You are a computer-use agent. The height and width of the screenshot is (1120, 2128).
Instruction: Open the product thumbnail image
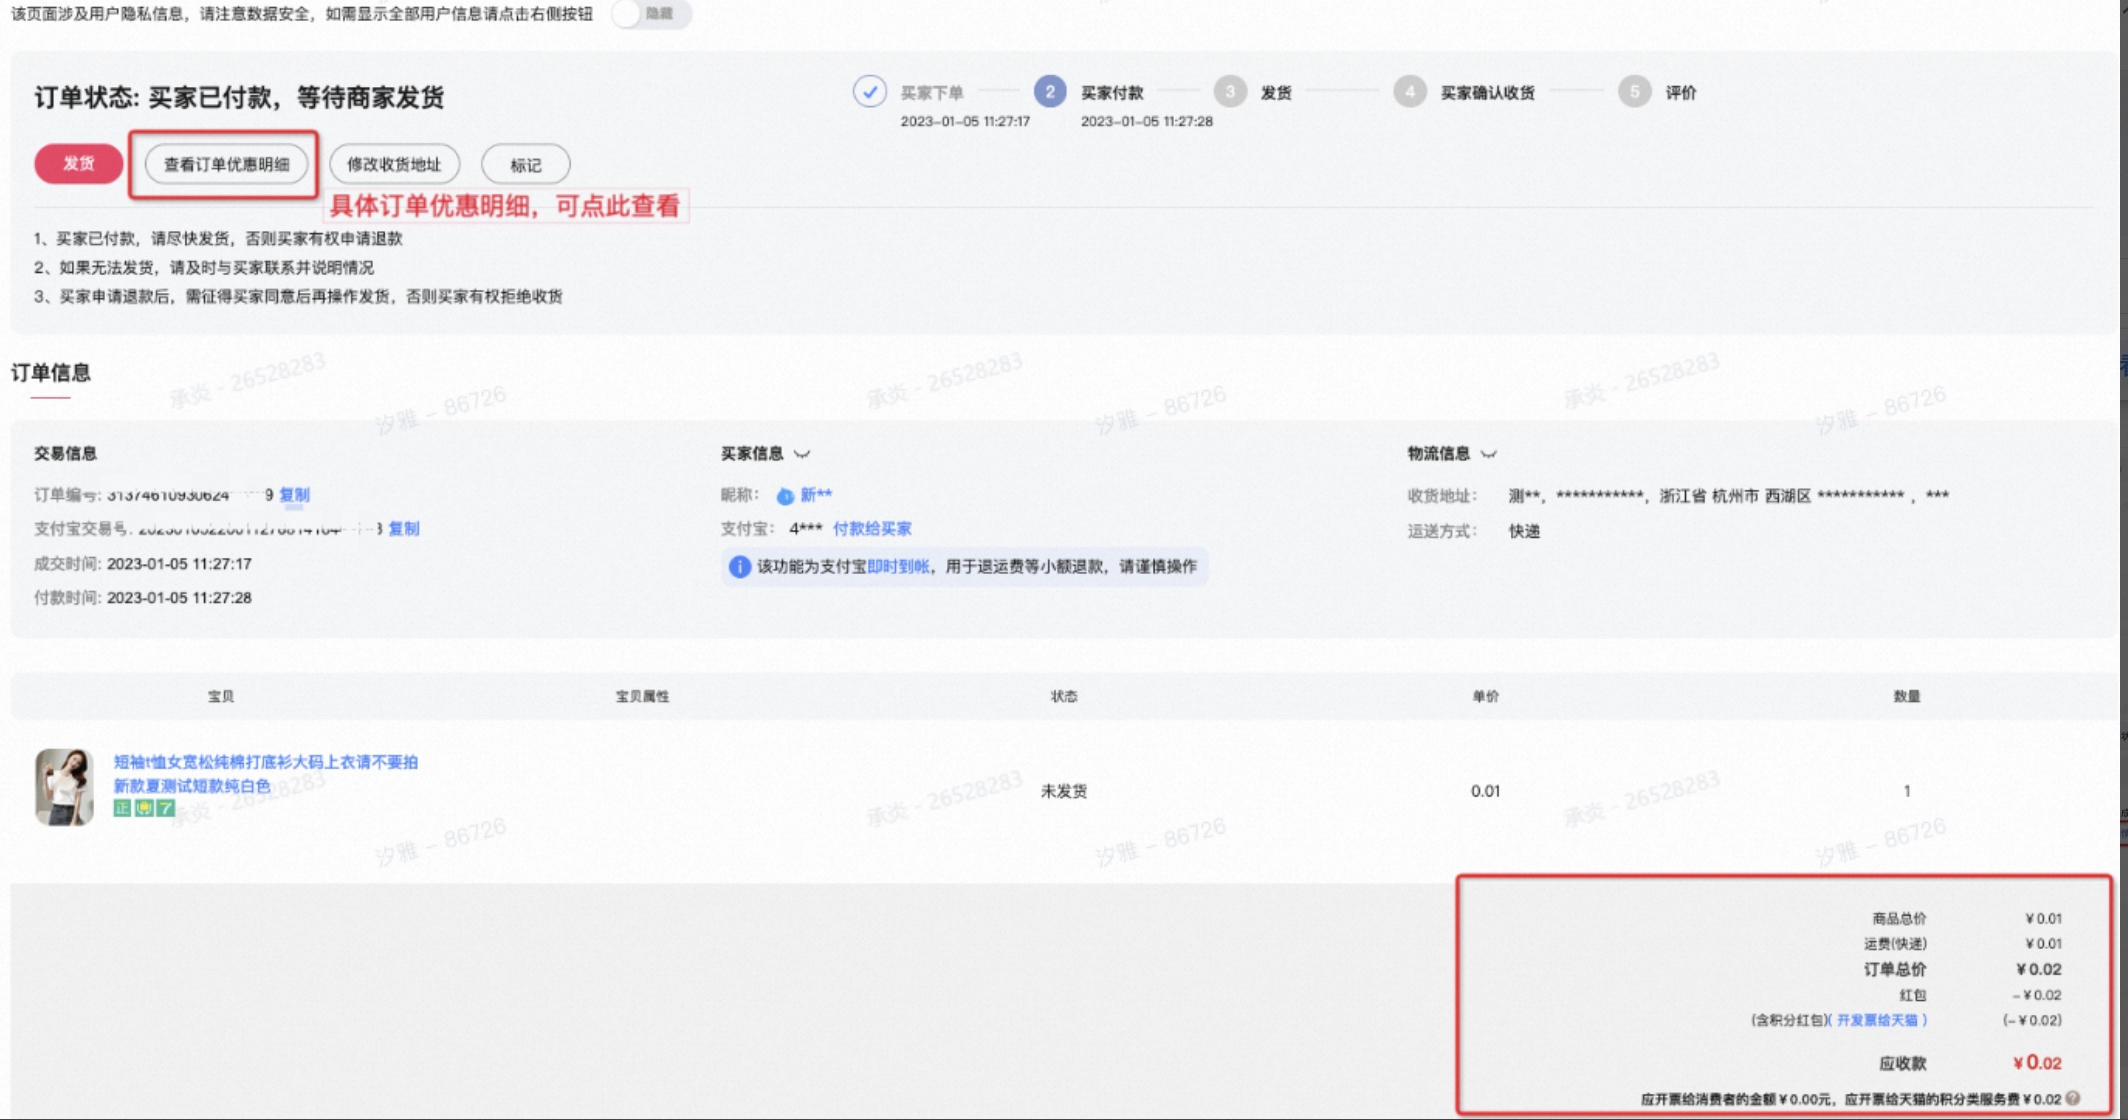tap(64, 787)
